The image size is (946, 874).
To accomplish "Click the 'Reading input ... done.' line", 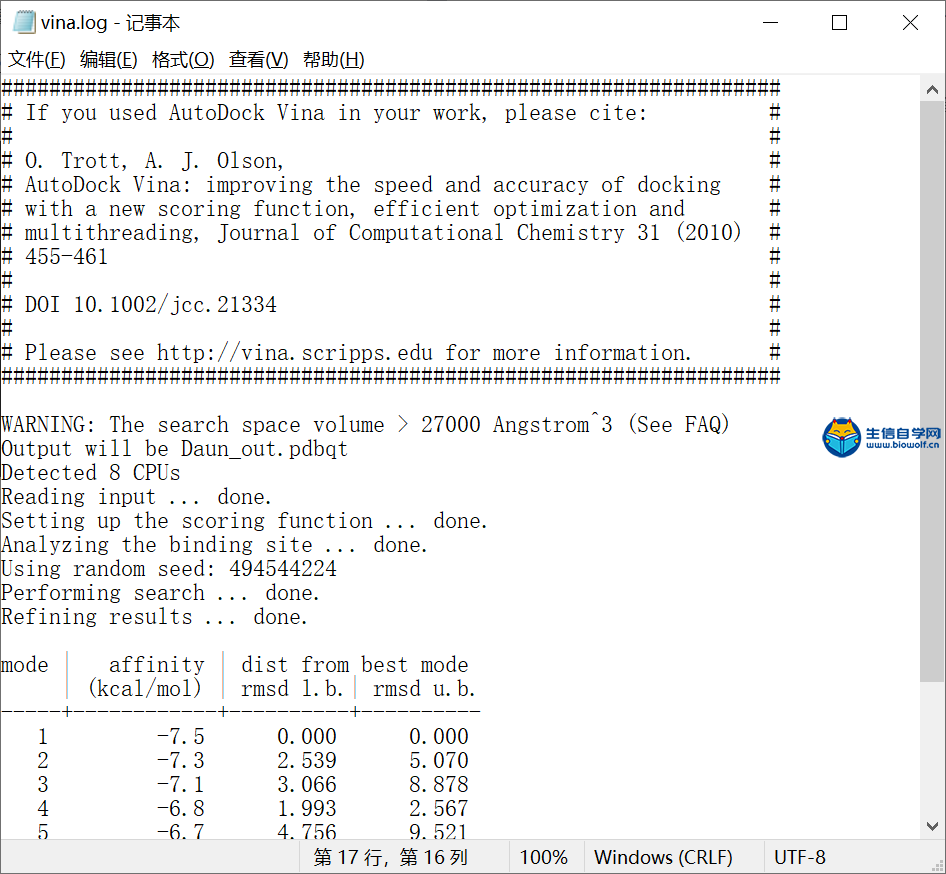I will (136, 497).
